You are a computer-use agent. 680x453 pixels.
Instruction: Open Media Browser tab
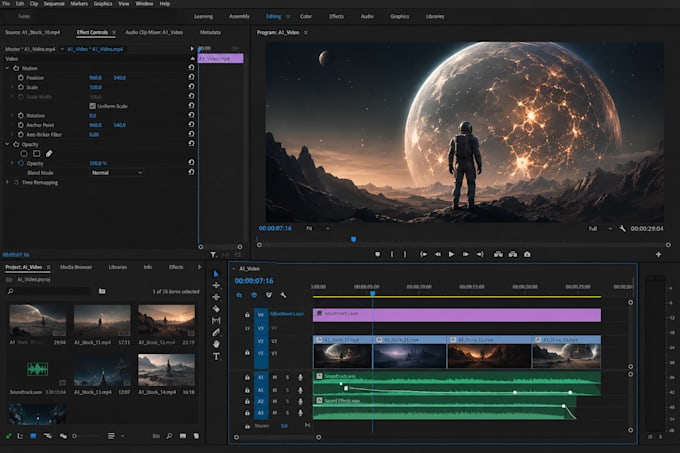coord(76,267)
